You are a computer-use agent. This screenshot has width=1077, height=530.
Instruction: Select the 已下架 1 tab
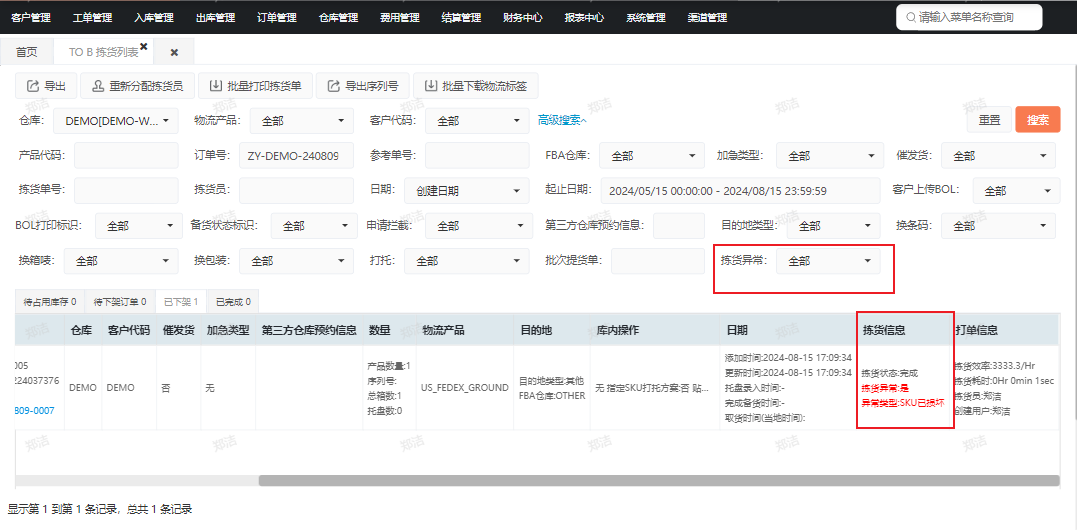pos(181,301)
